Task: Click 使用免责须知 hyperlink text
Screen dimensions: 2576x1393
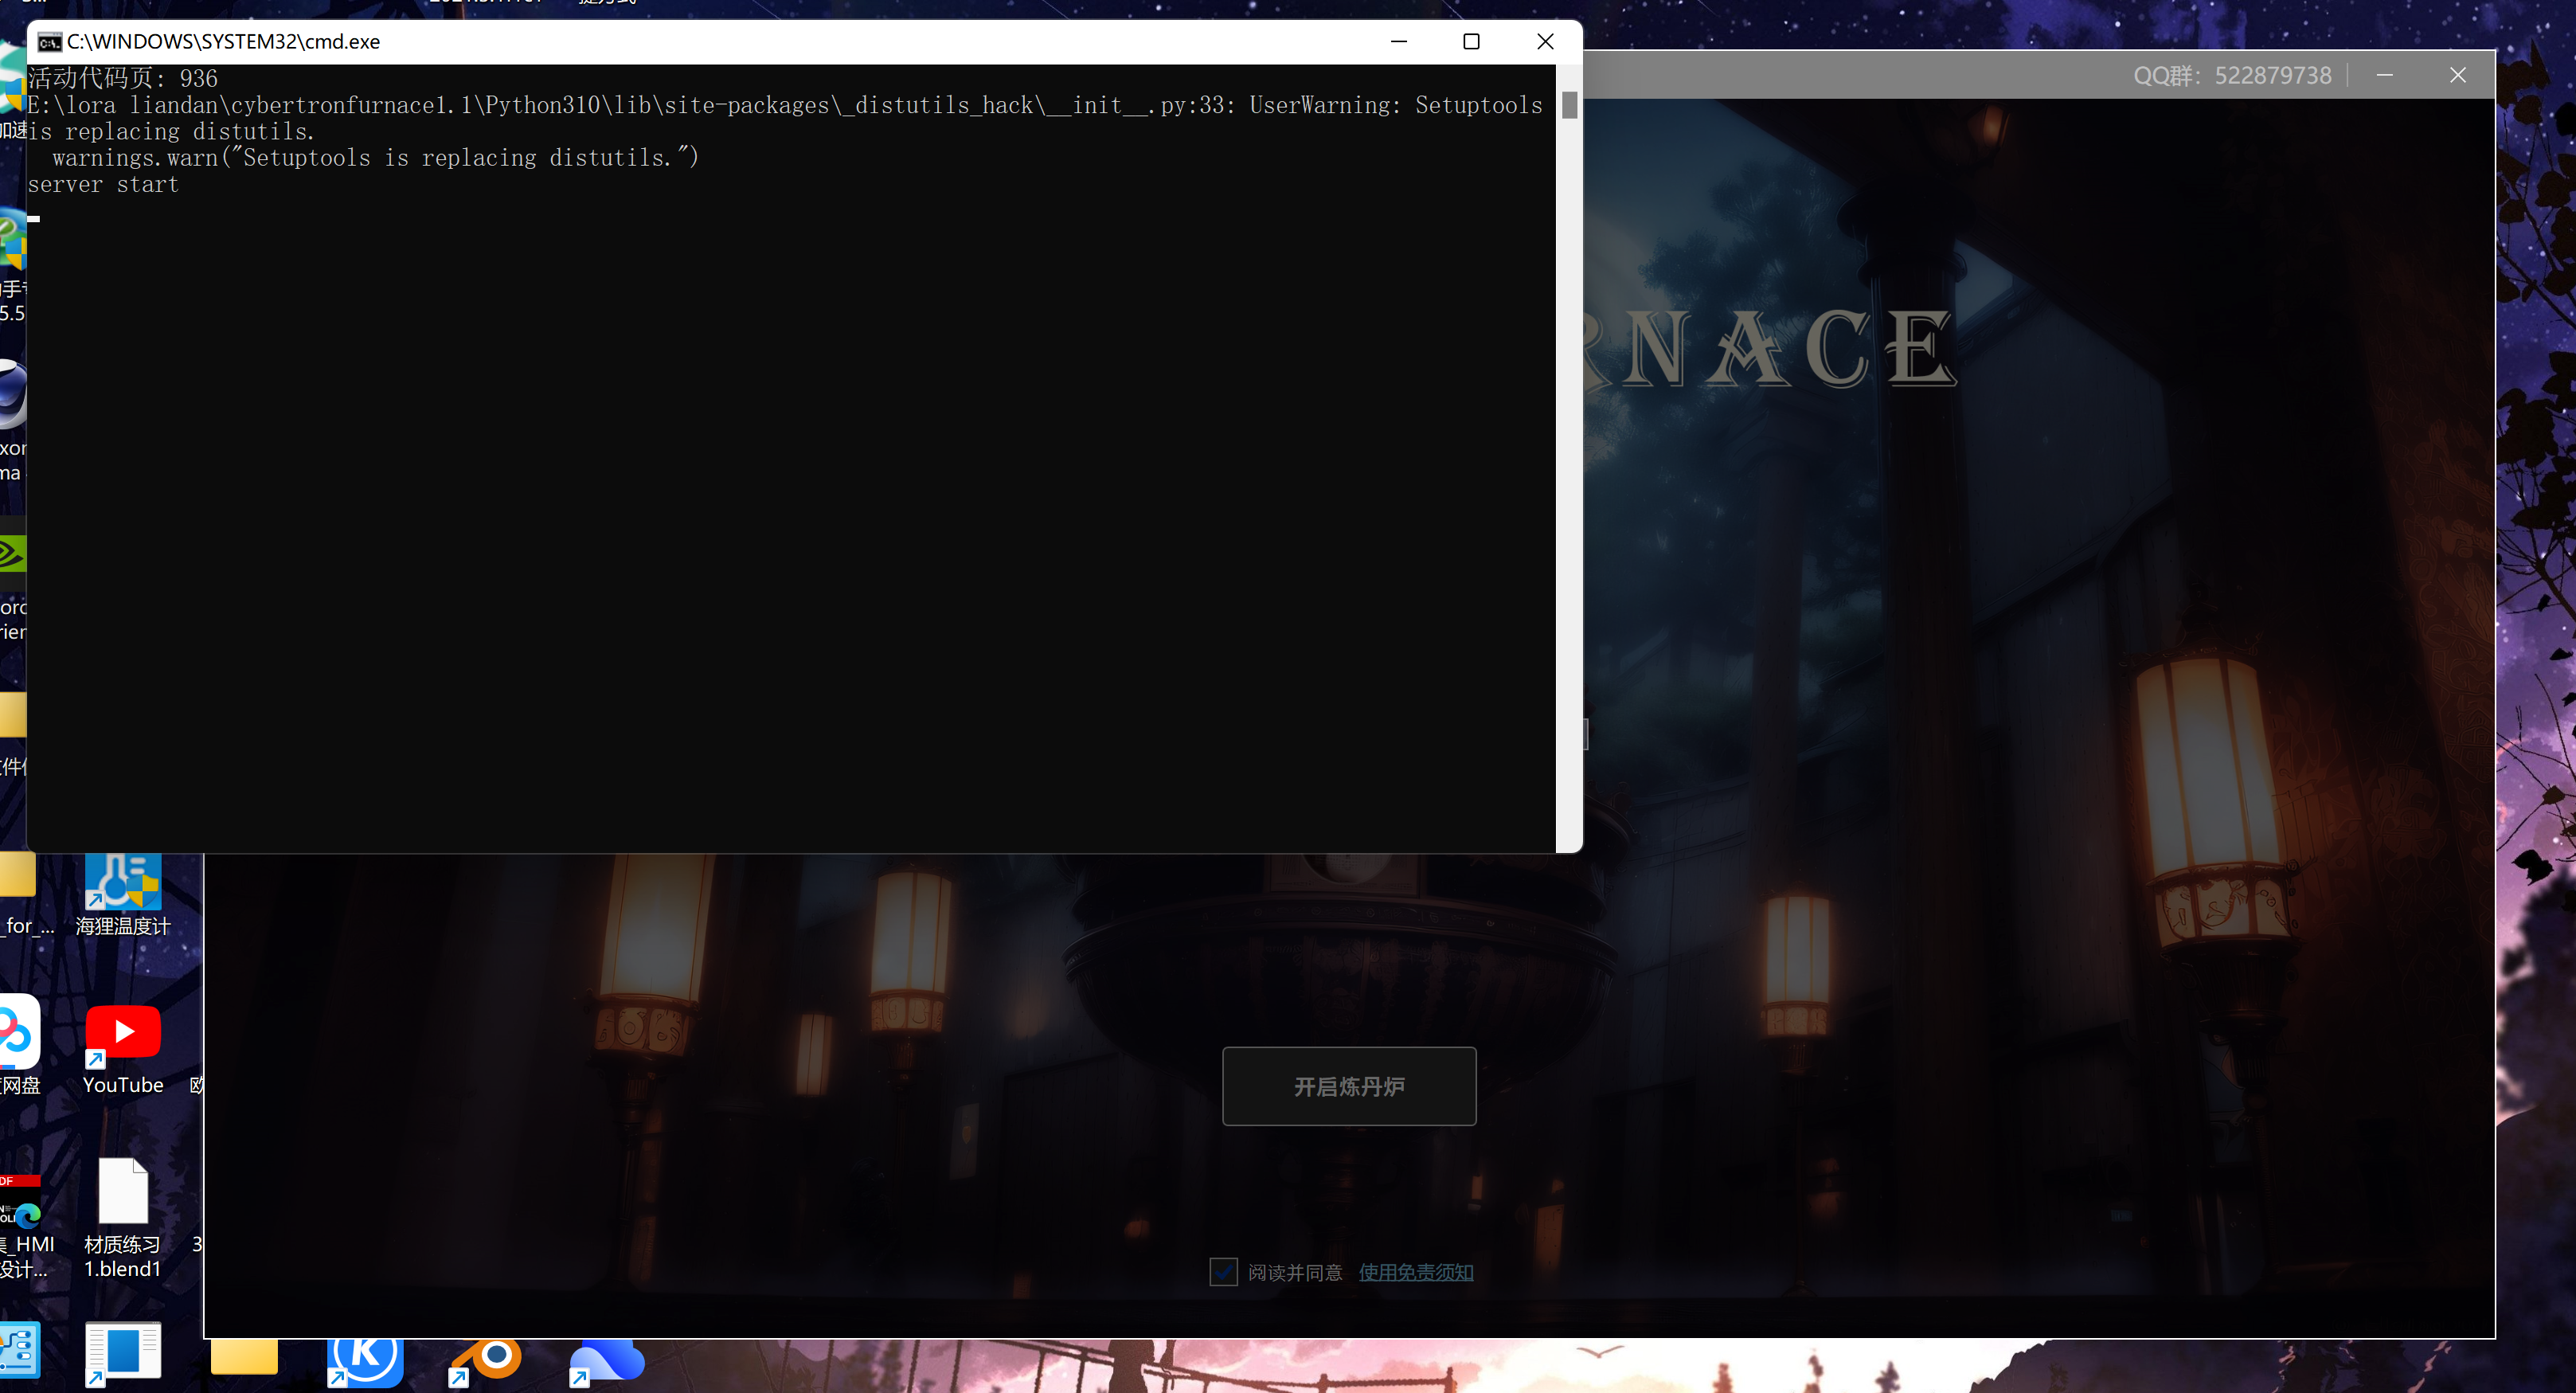Action: [x=1417, y=1271]
